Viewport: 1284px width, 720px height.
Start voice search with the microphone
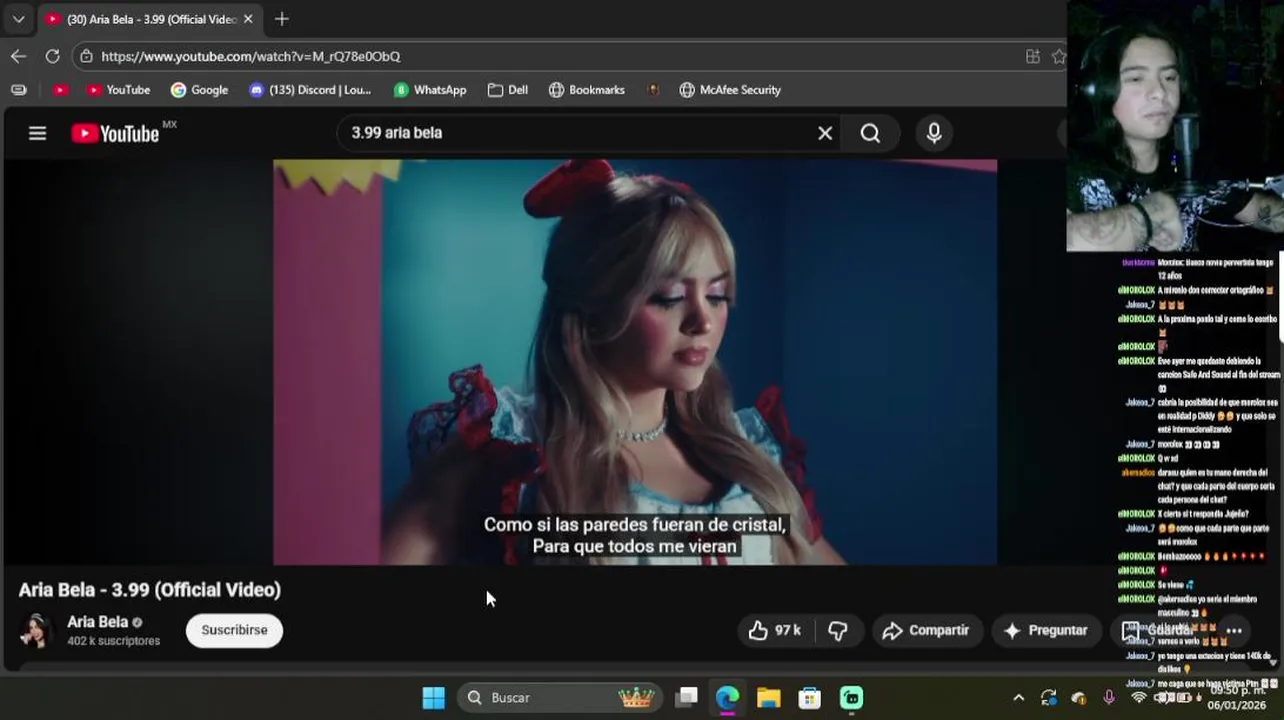click(934, 133)
